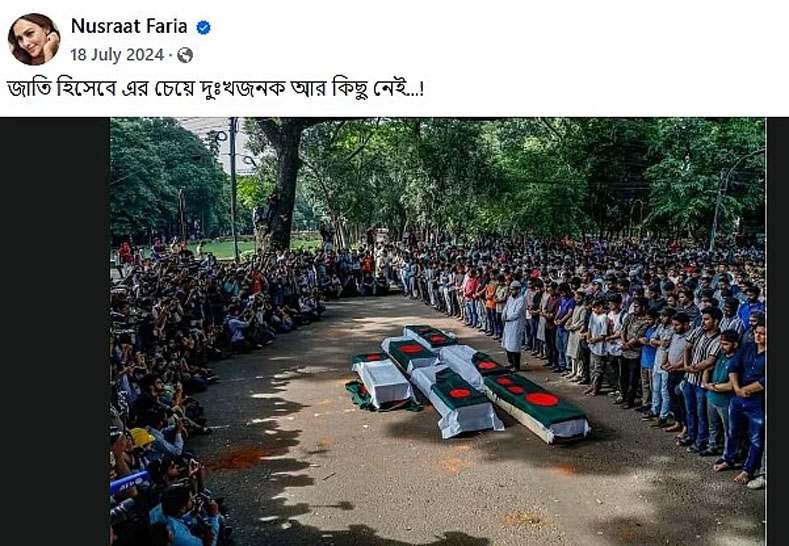This screenshot has height=546, width=789.
Task: Click the small white-shrouded coffin on the left
Action: click(x=383, y=381)
